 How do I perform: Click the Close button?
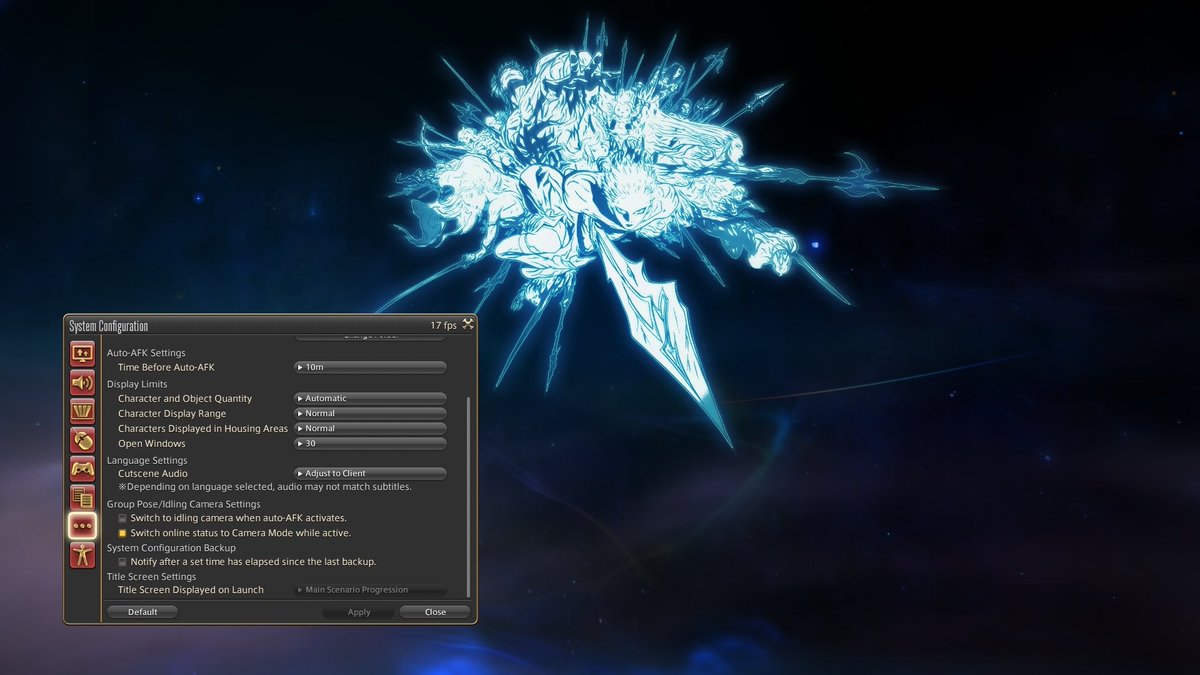(435, 612)
